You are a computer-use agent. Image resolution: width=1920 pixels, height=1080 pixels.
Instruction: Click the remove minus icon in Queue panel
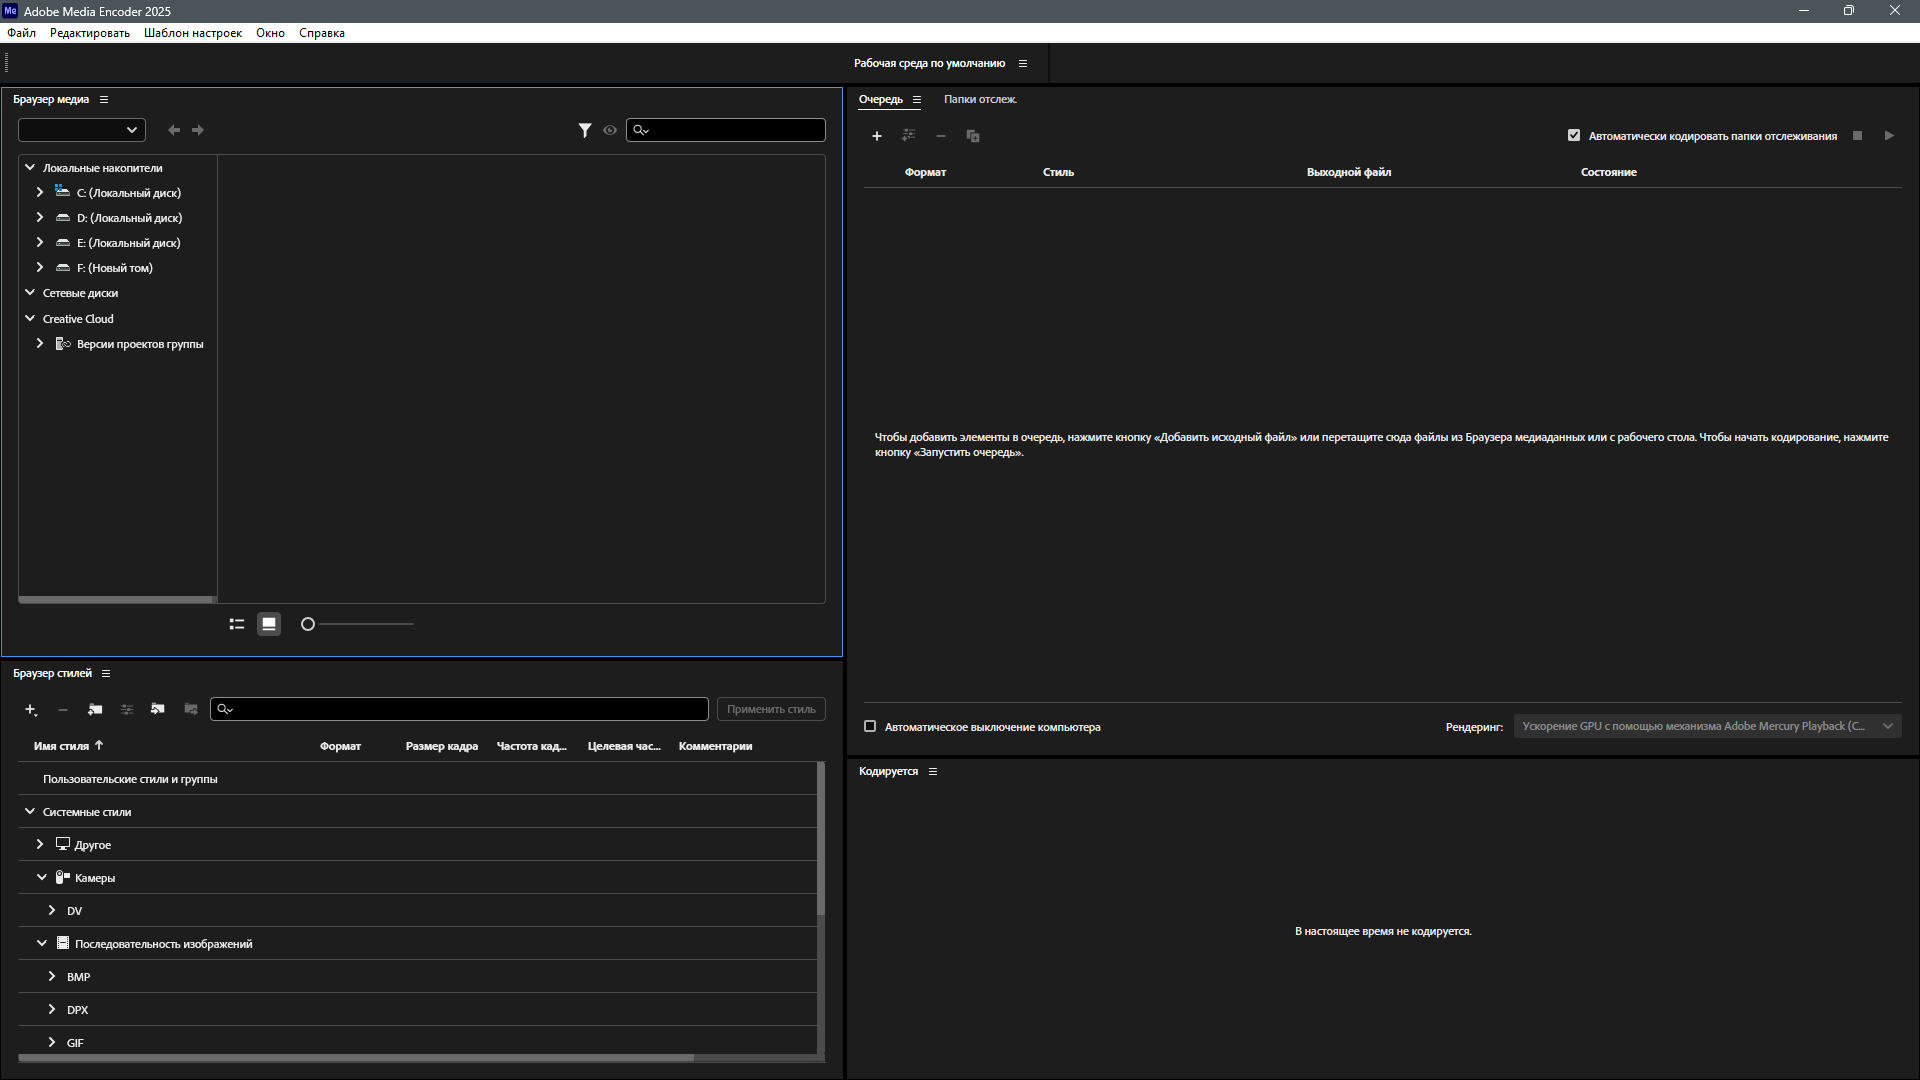point(940,136)
